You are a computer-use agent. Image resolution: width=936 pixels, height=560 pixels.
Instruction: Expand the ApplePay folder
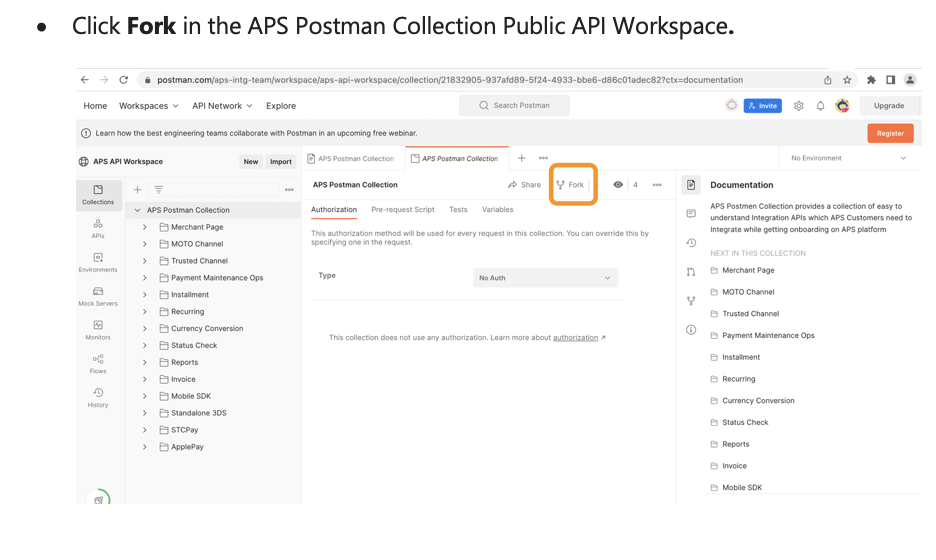point(144,447)
